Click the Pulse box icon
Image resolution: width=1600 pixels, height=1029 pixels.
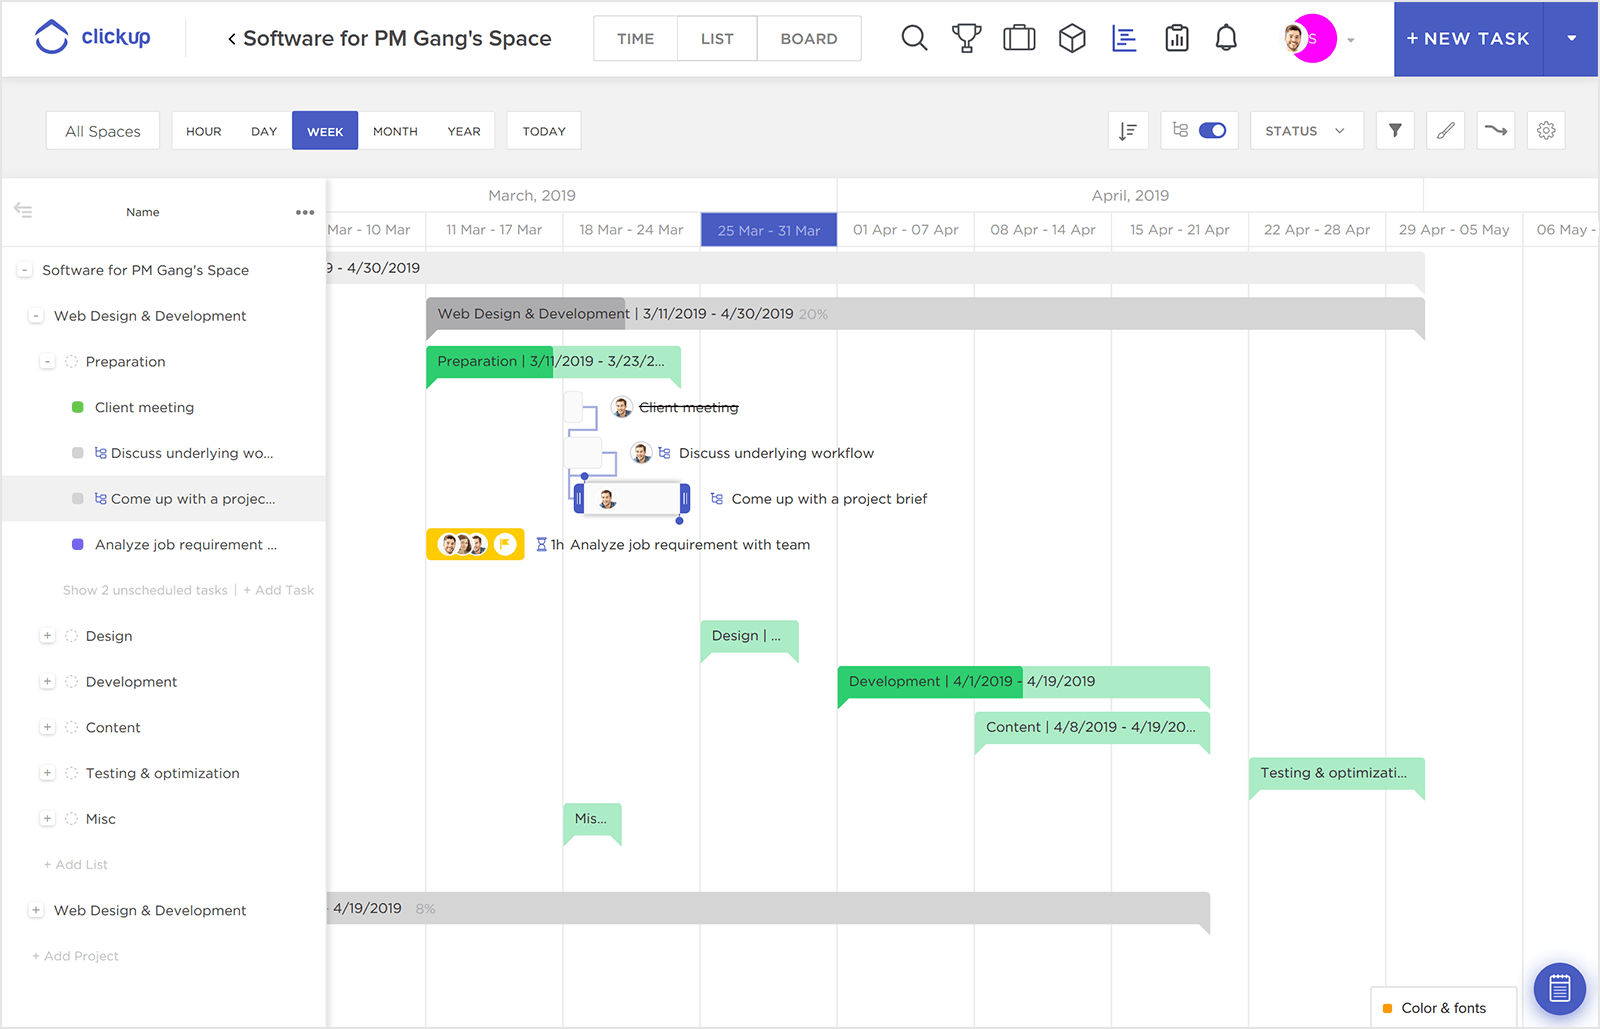tap(1072, 38)
